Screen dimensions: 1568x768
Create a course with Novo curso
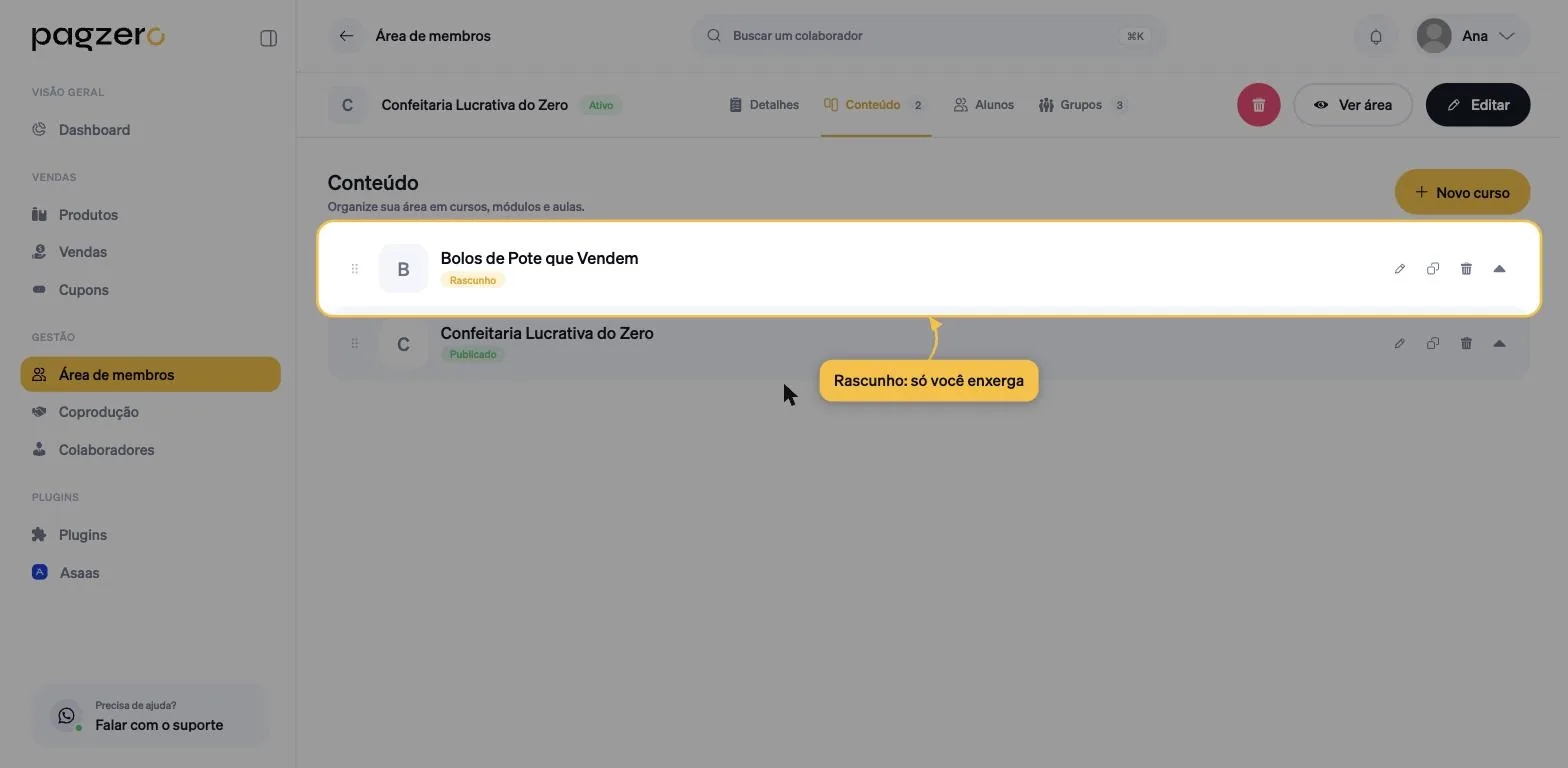coord(1462,192)
